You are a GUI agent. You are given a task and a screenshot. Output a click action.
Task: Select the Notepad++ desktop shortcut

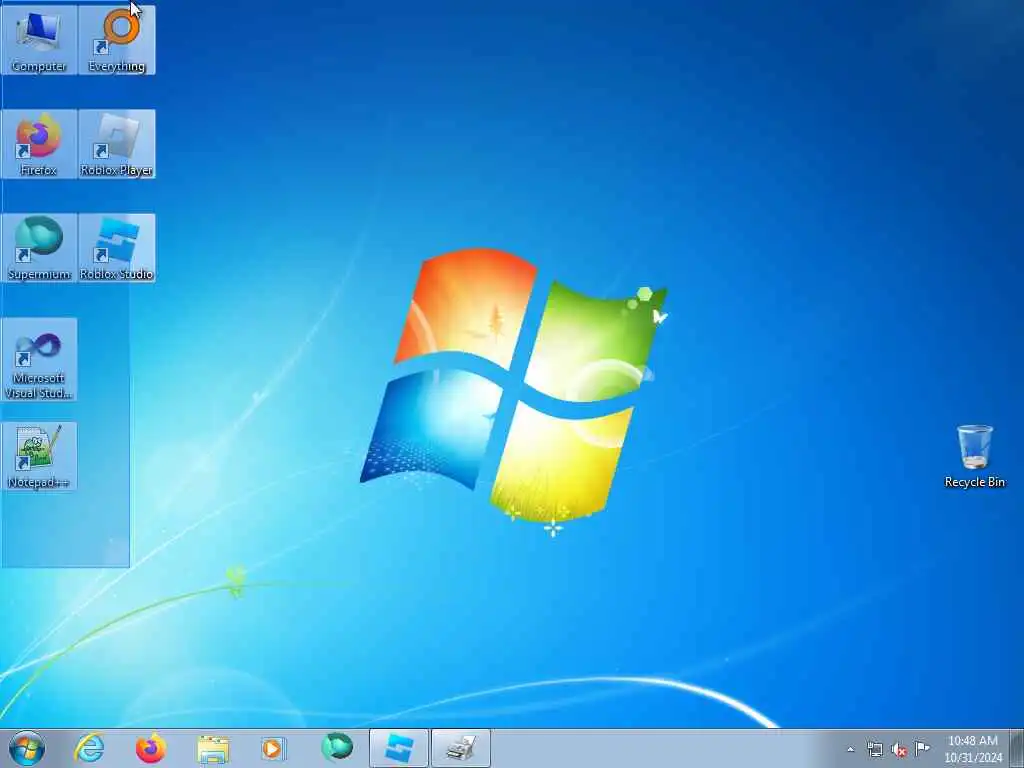click(39, 456)
